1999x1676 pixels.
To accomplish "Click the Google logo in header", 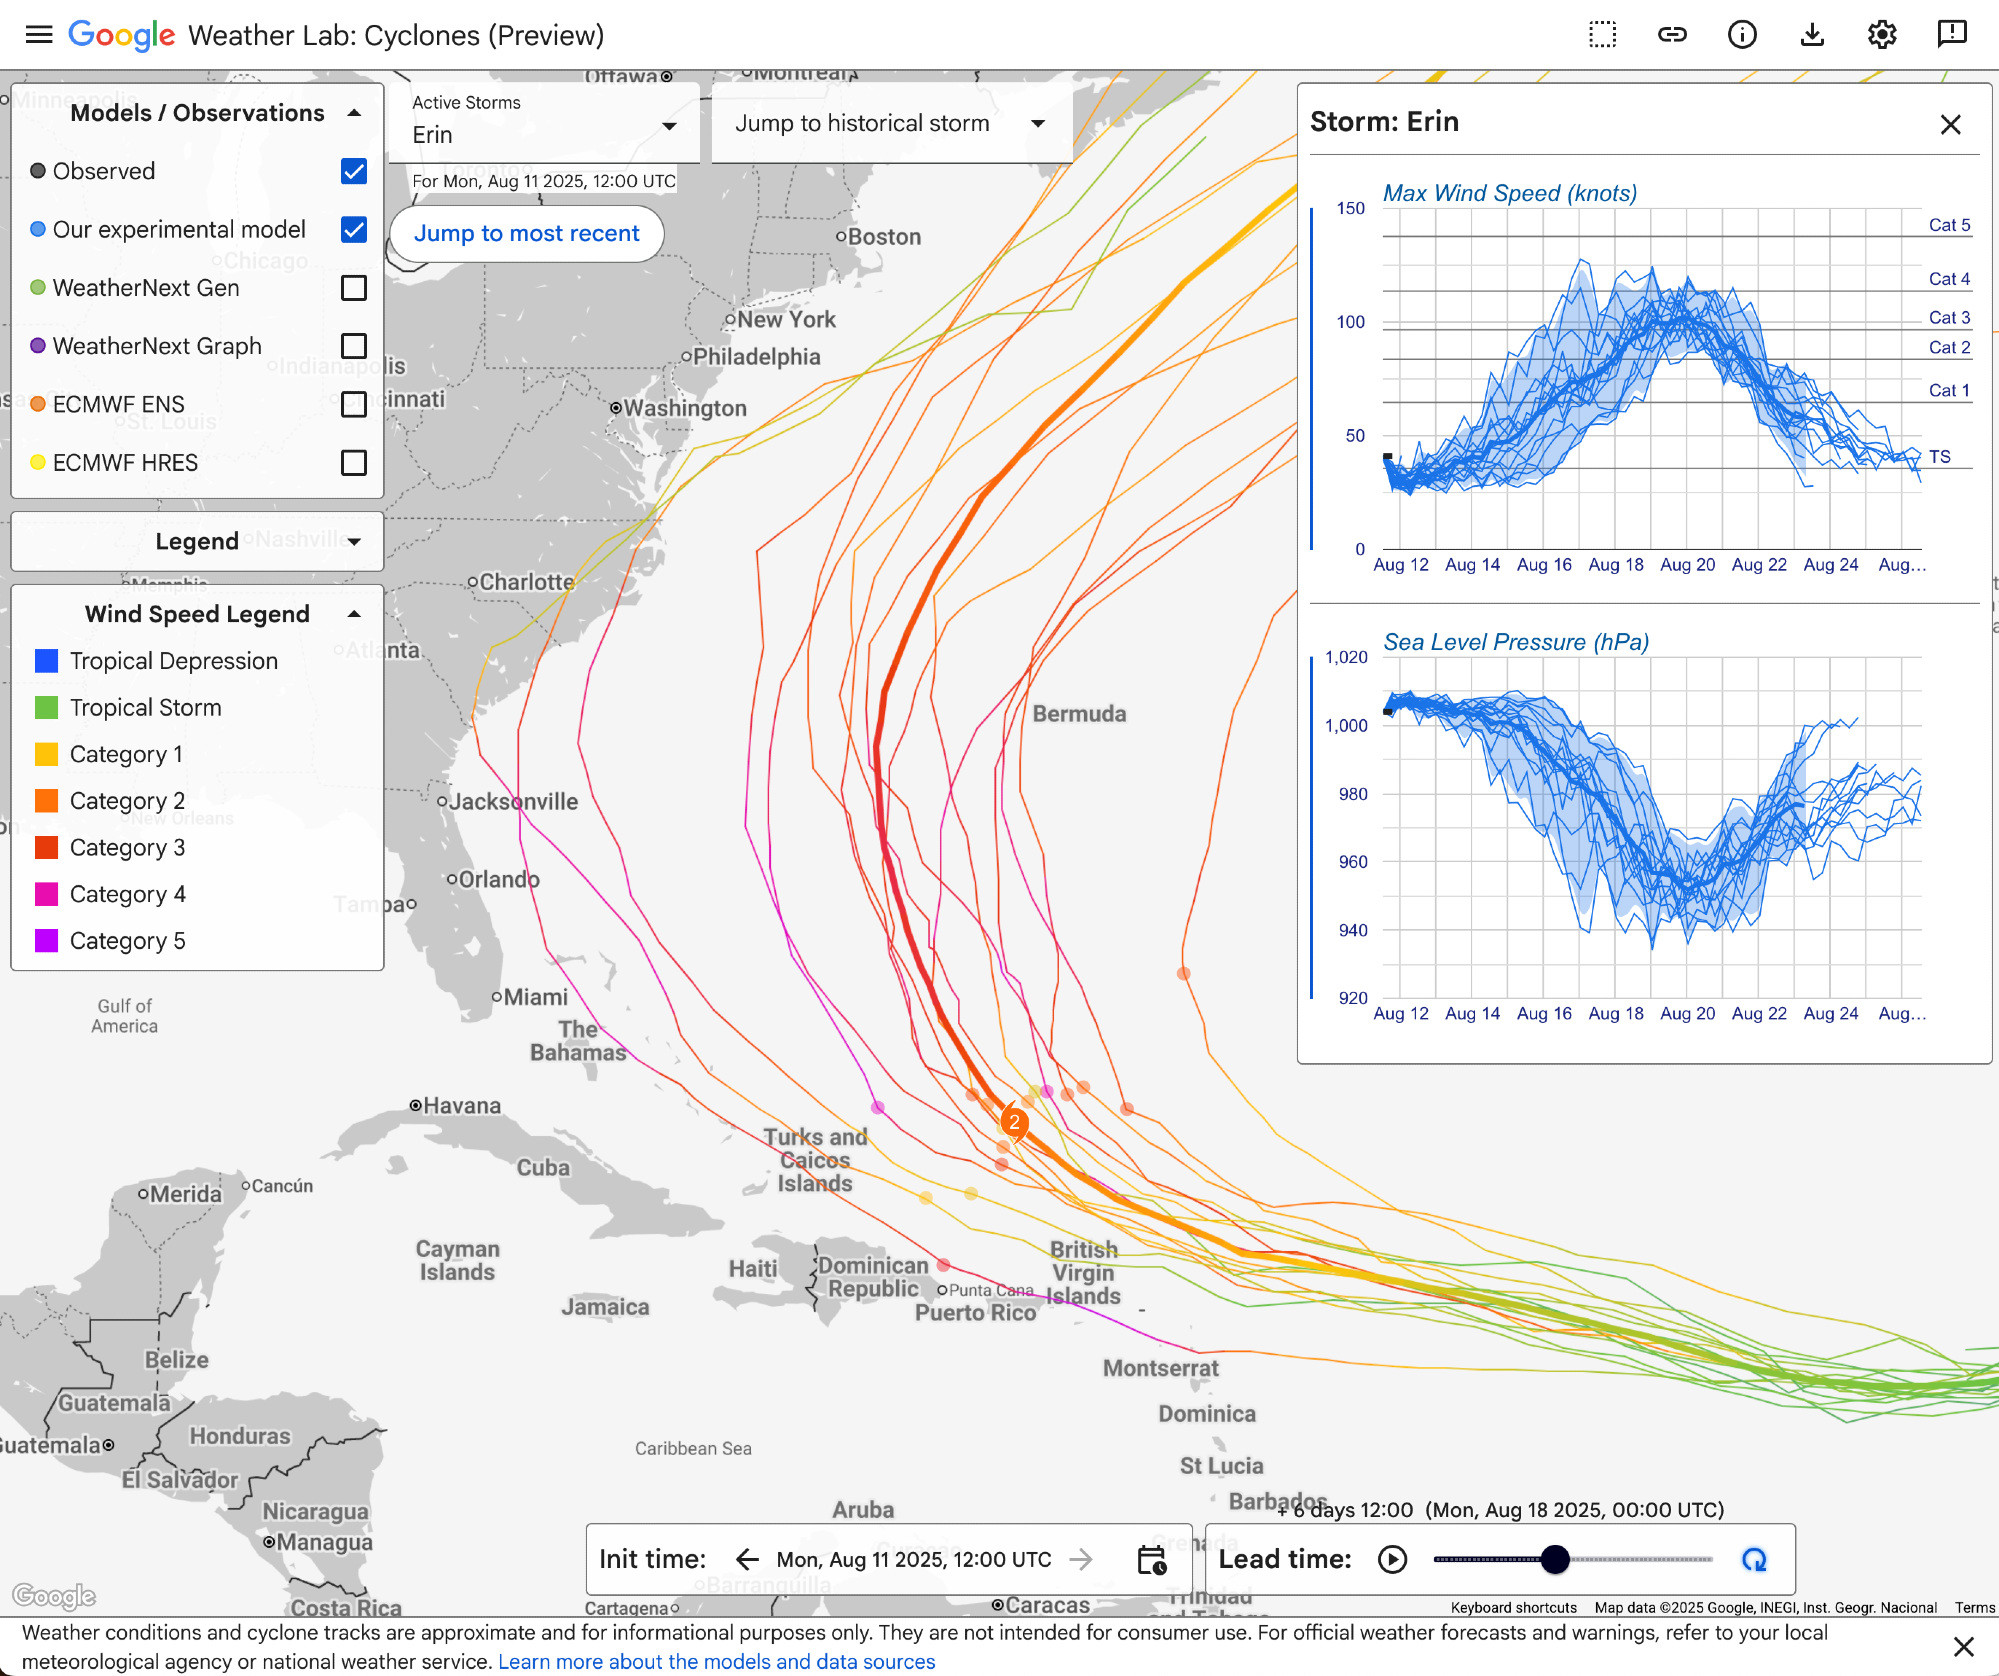I will (121, 35).
